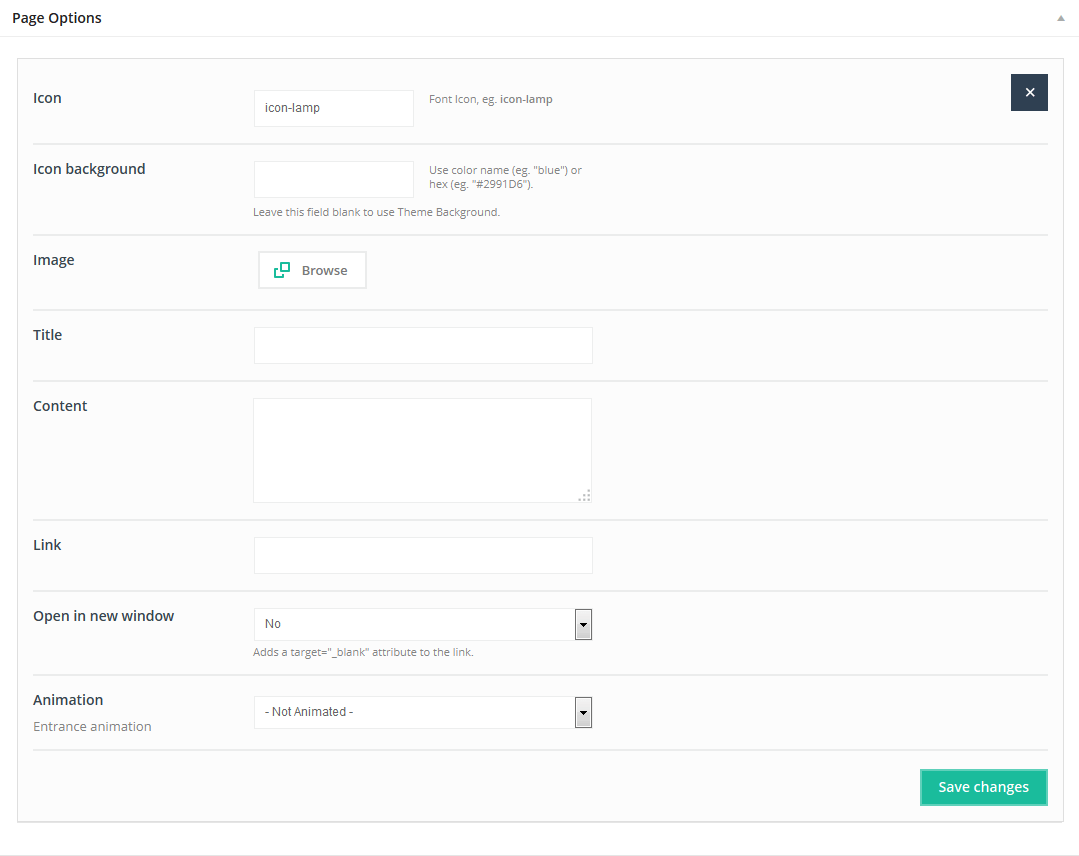Viewport: 1079px width, 856px height.
Task: Click the arrow on the 'No' select box
Action: [583, 624]
